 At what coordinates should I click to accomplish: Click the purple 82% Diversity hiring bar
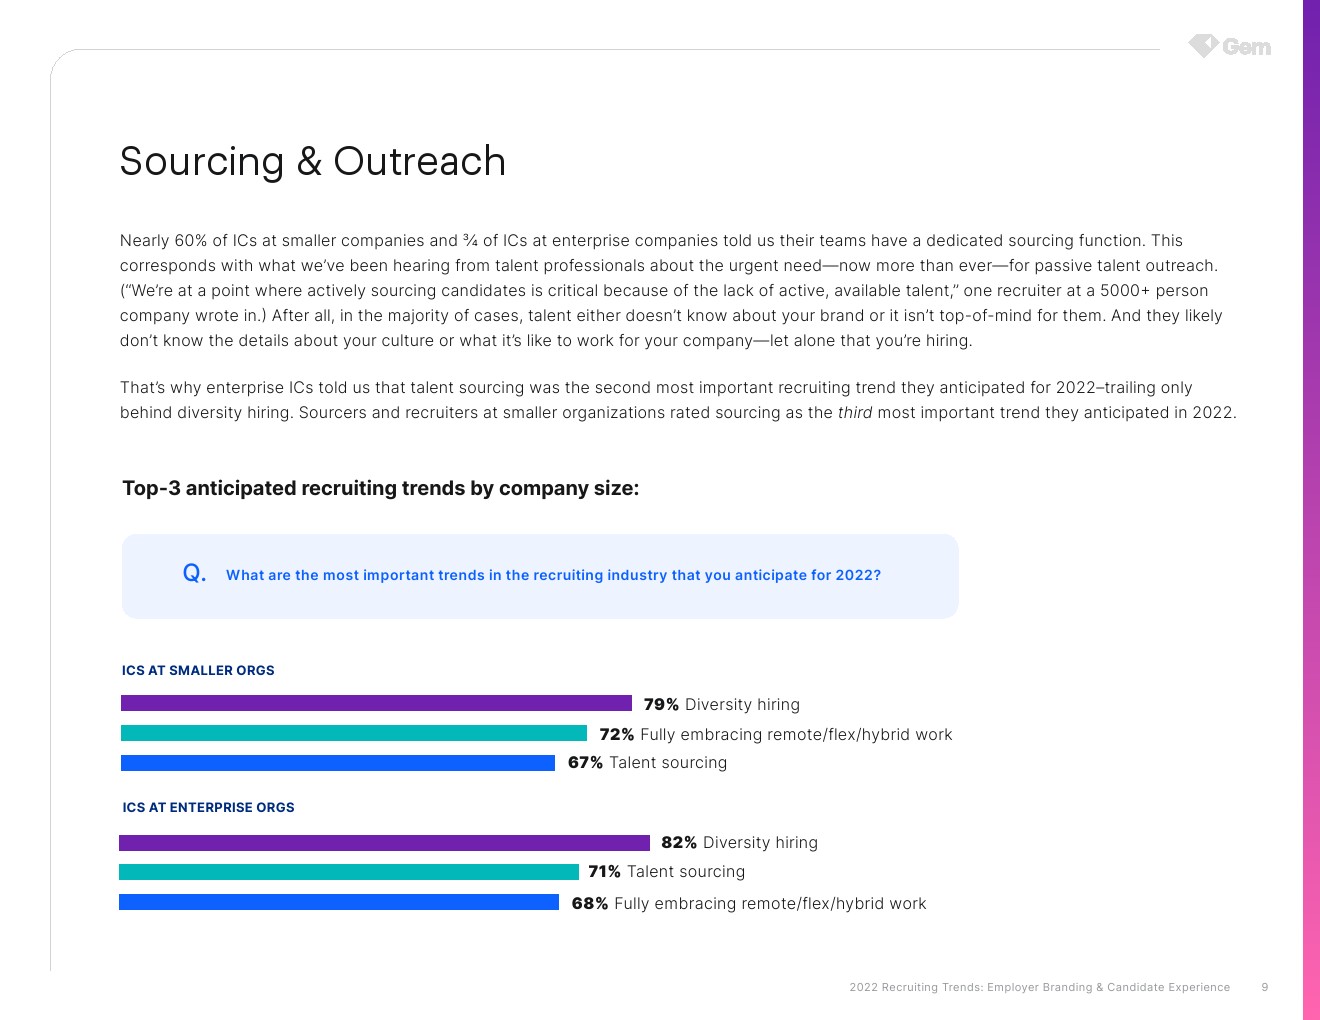(x=384, y=843)
